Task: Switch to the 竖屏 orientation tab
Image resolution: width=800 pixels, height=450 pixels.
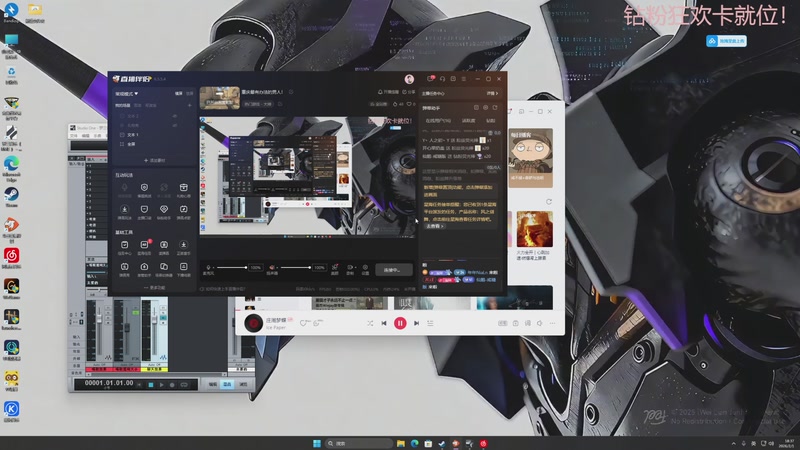Action: 189,94
